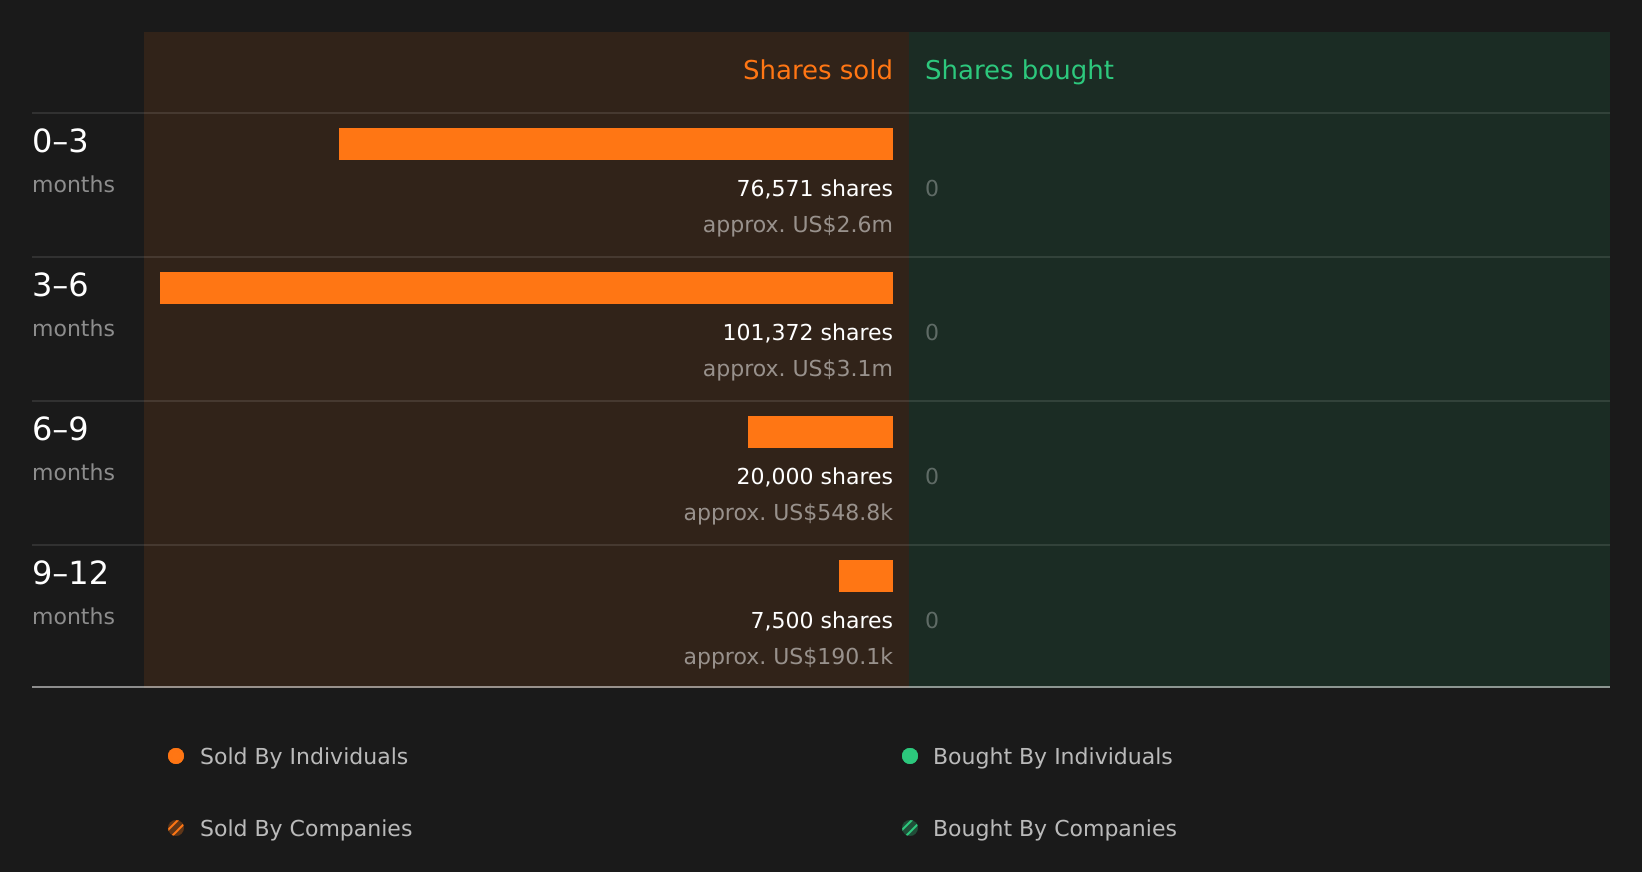Click the bought 0 in 3–6 months row

(x=932, y=333)
